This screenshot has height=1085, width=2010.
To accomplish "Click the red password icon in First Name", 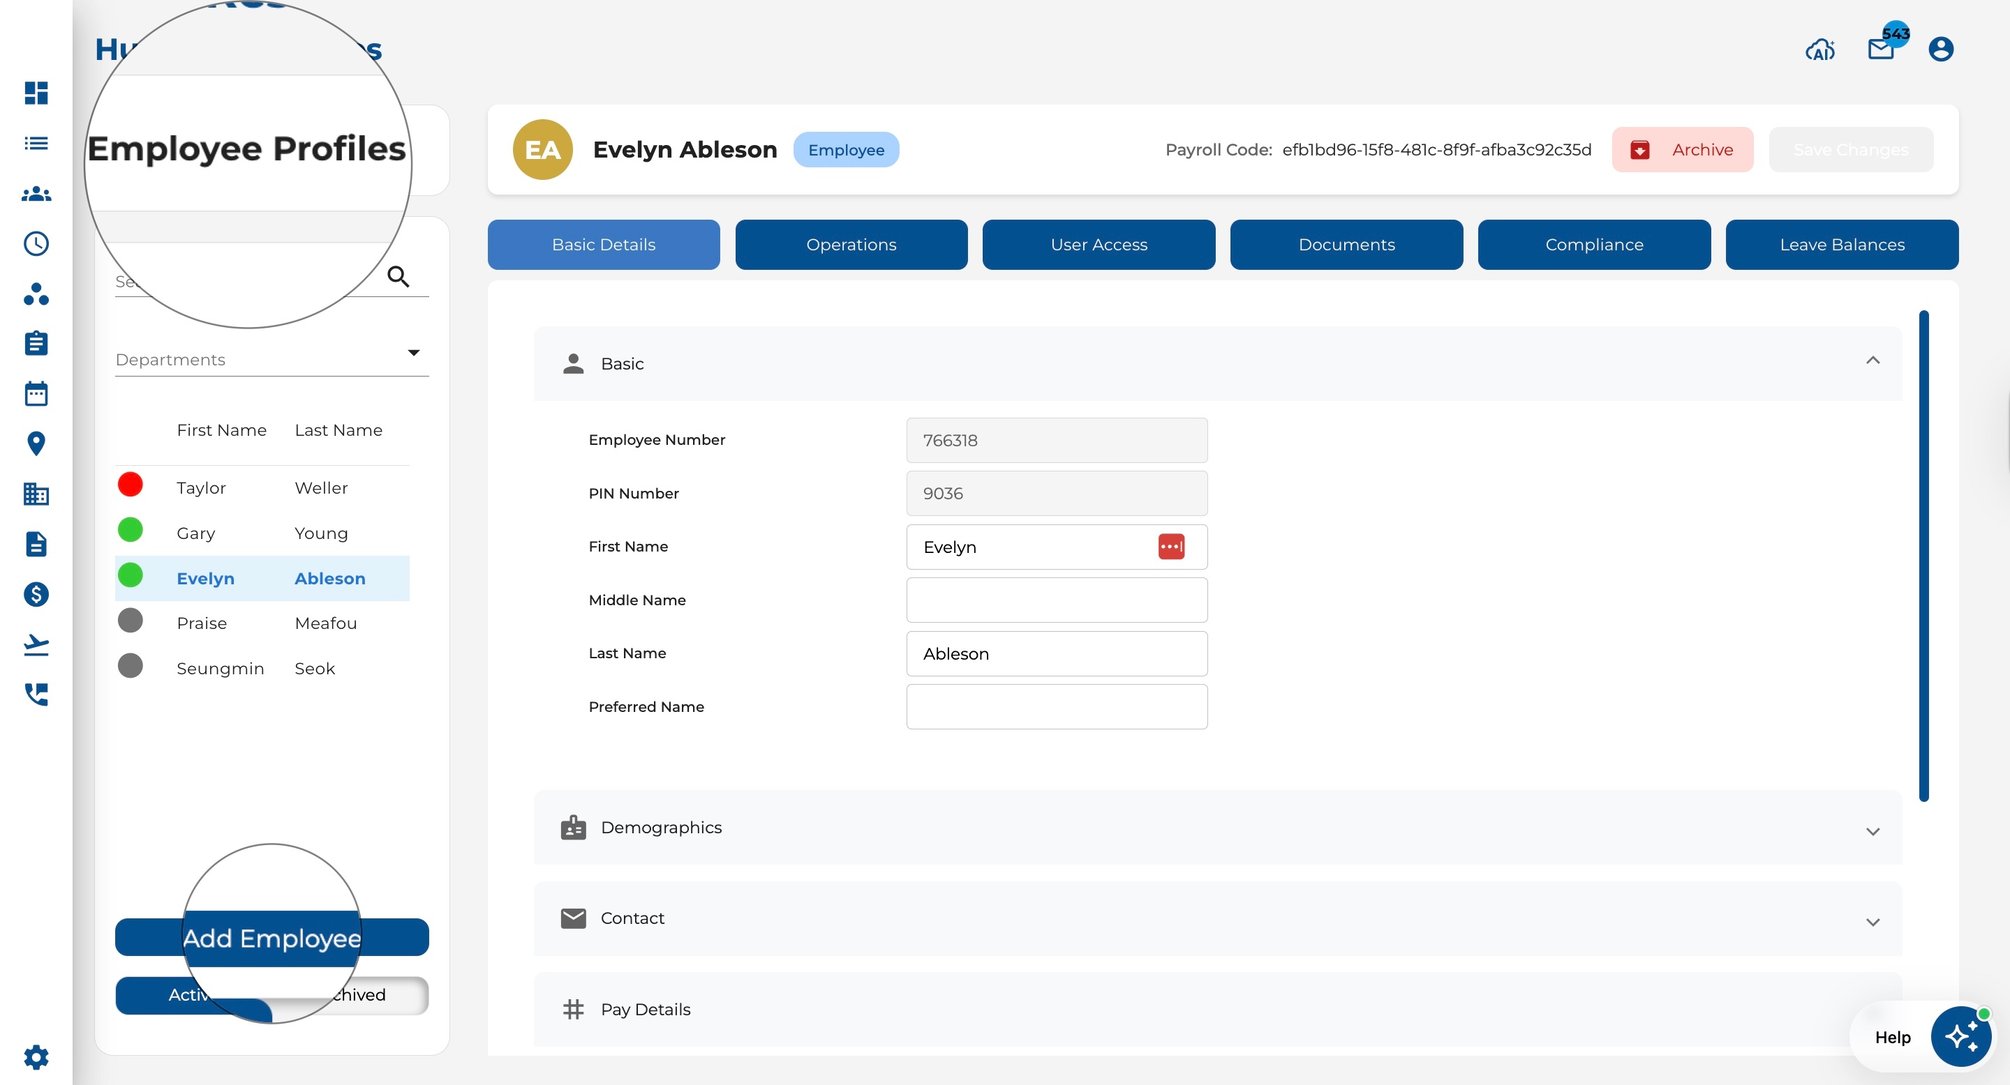I will (1171, 547).
